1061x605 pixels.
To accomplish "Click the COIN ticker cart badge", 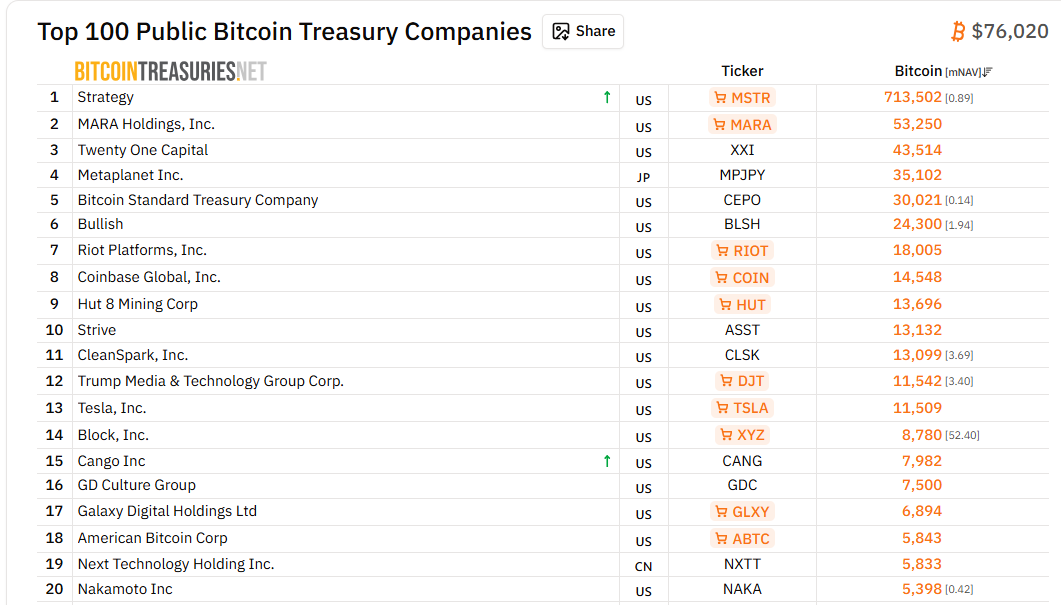I will [x=742, y=278].
